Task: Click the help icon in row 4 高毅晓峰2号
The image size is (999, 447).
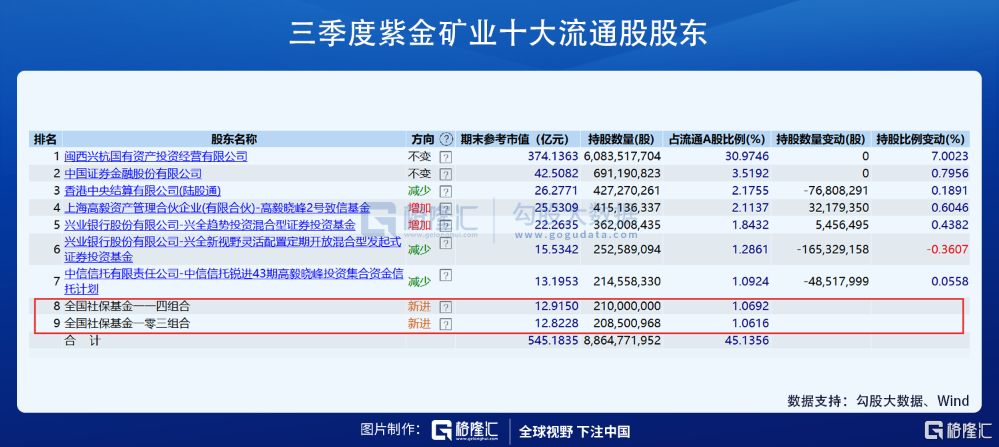Action: pyautogui.click(x=446, y=208)
